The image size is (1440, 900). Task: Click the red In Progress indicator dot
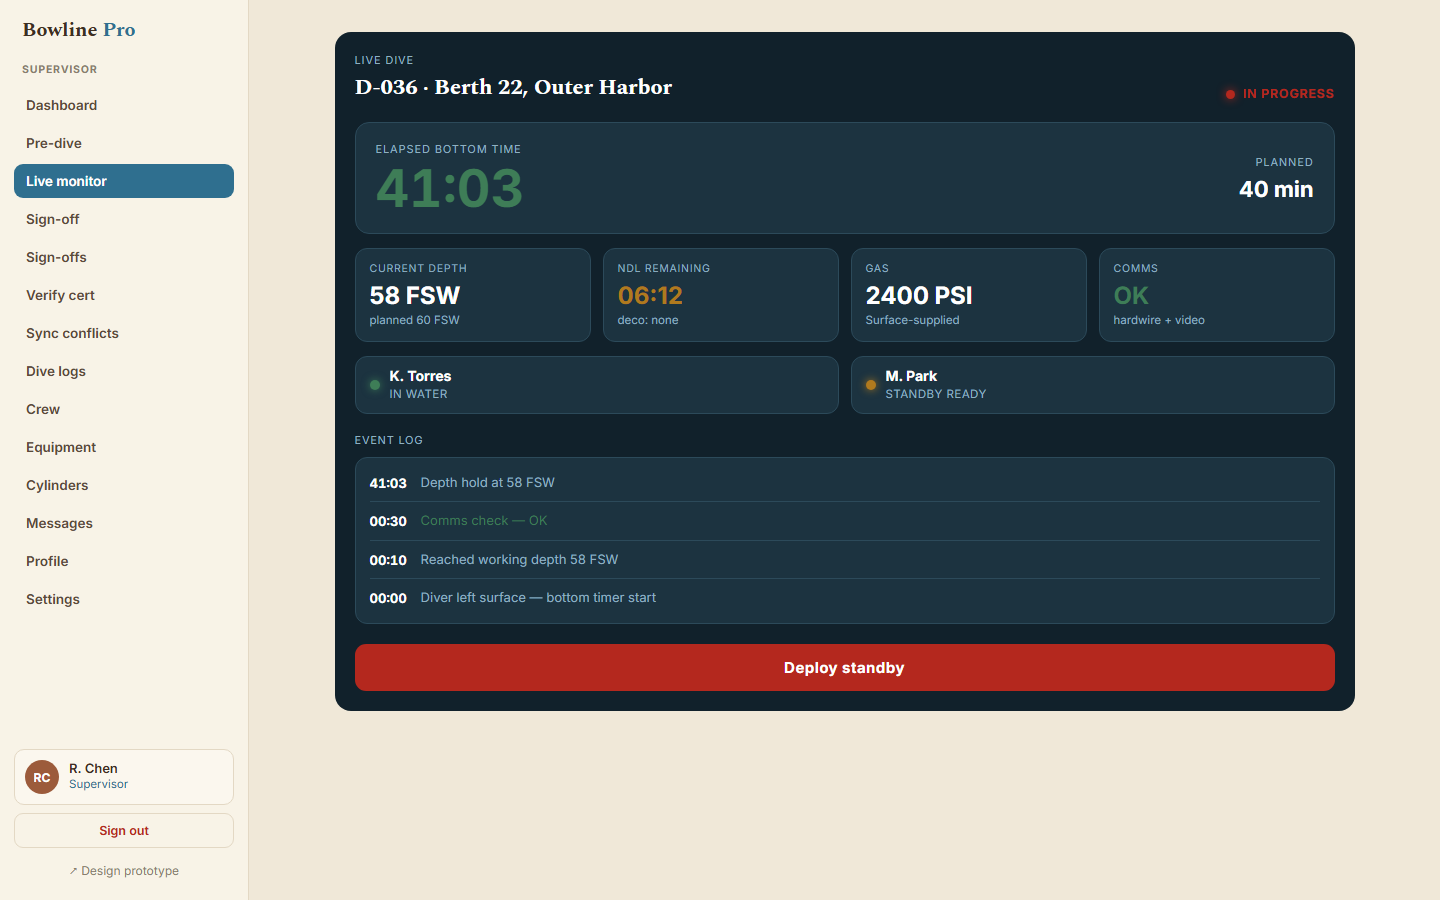coord(1230,94)
